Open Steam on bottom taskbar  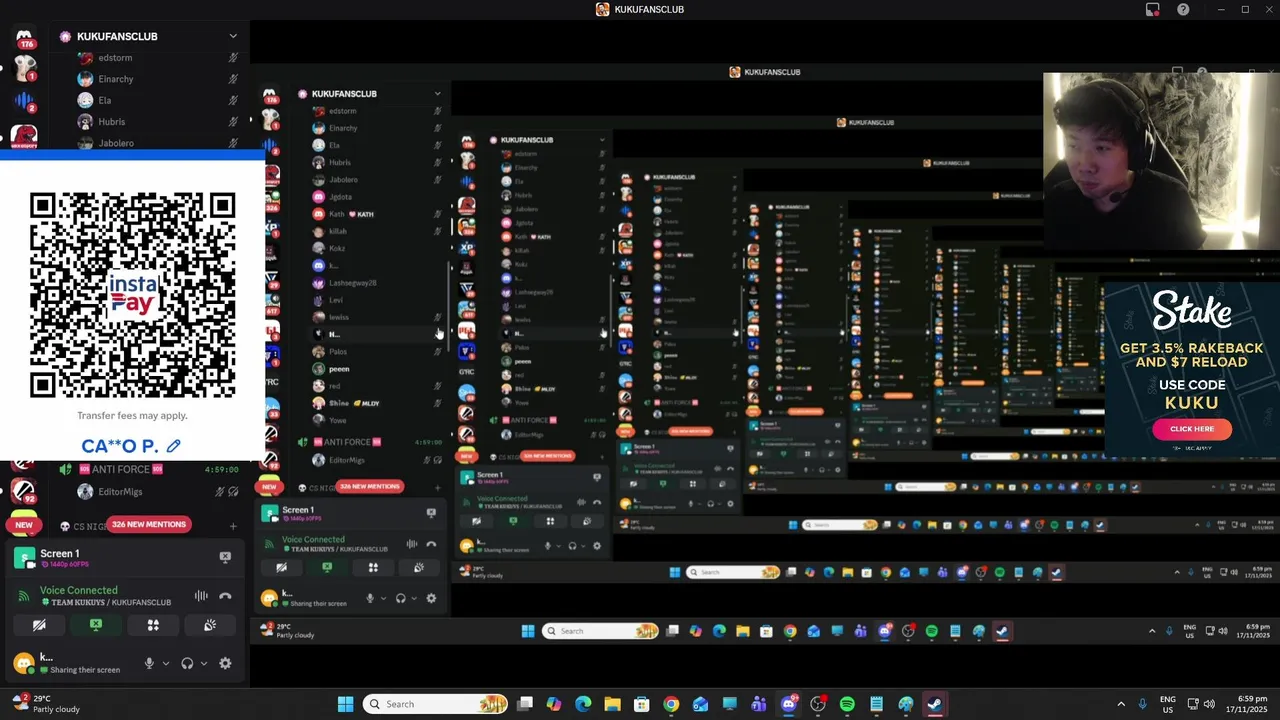point(934,704)
